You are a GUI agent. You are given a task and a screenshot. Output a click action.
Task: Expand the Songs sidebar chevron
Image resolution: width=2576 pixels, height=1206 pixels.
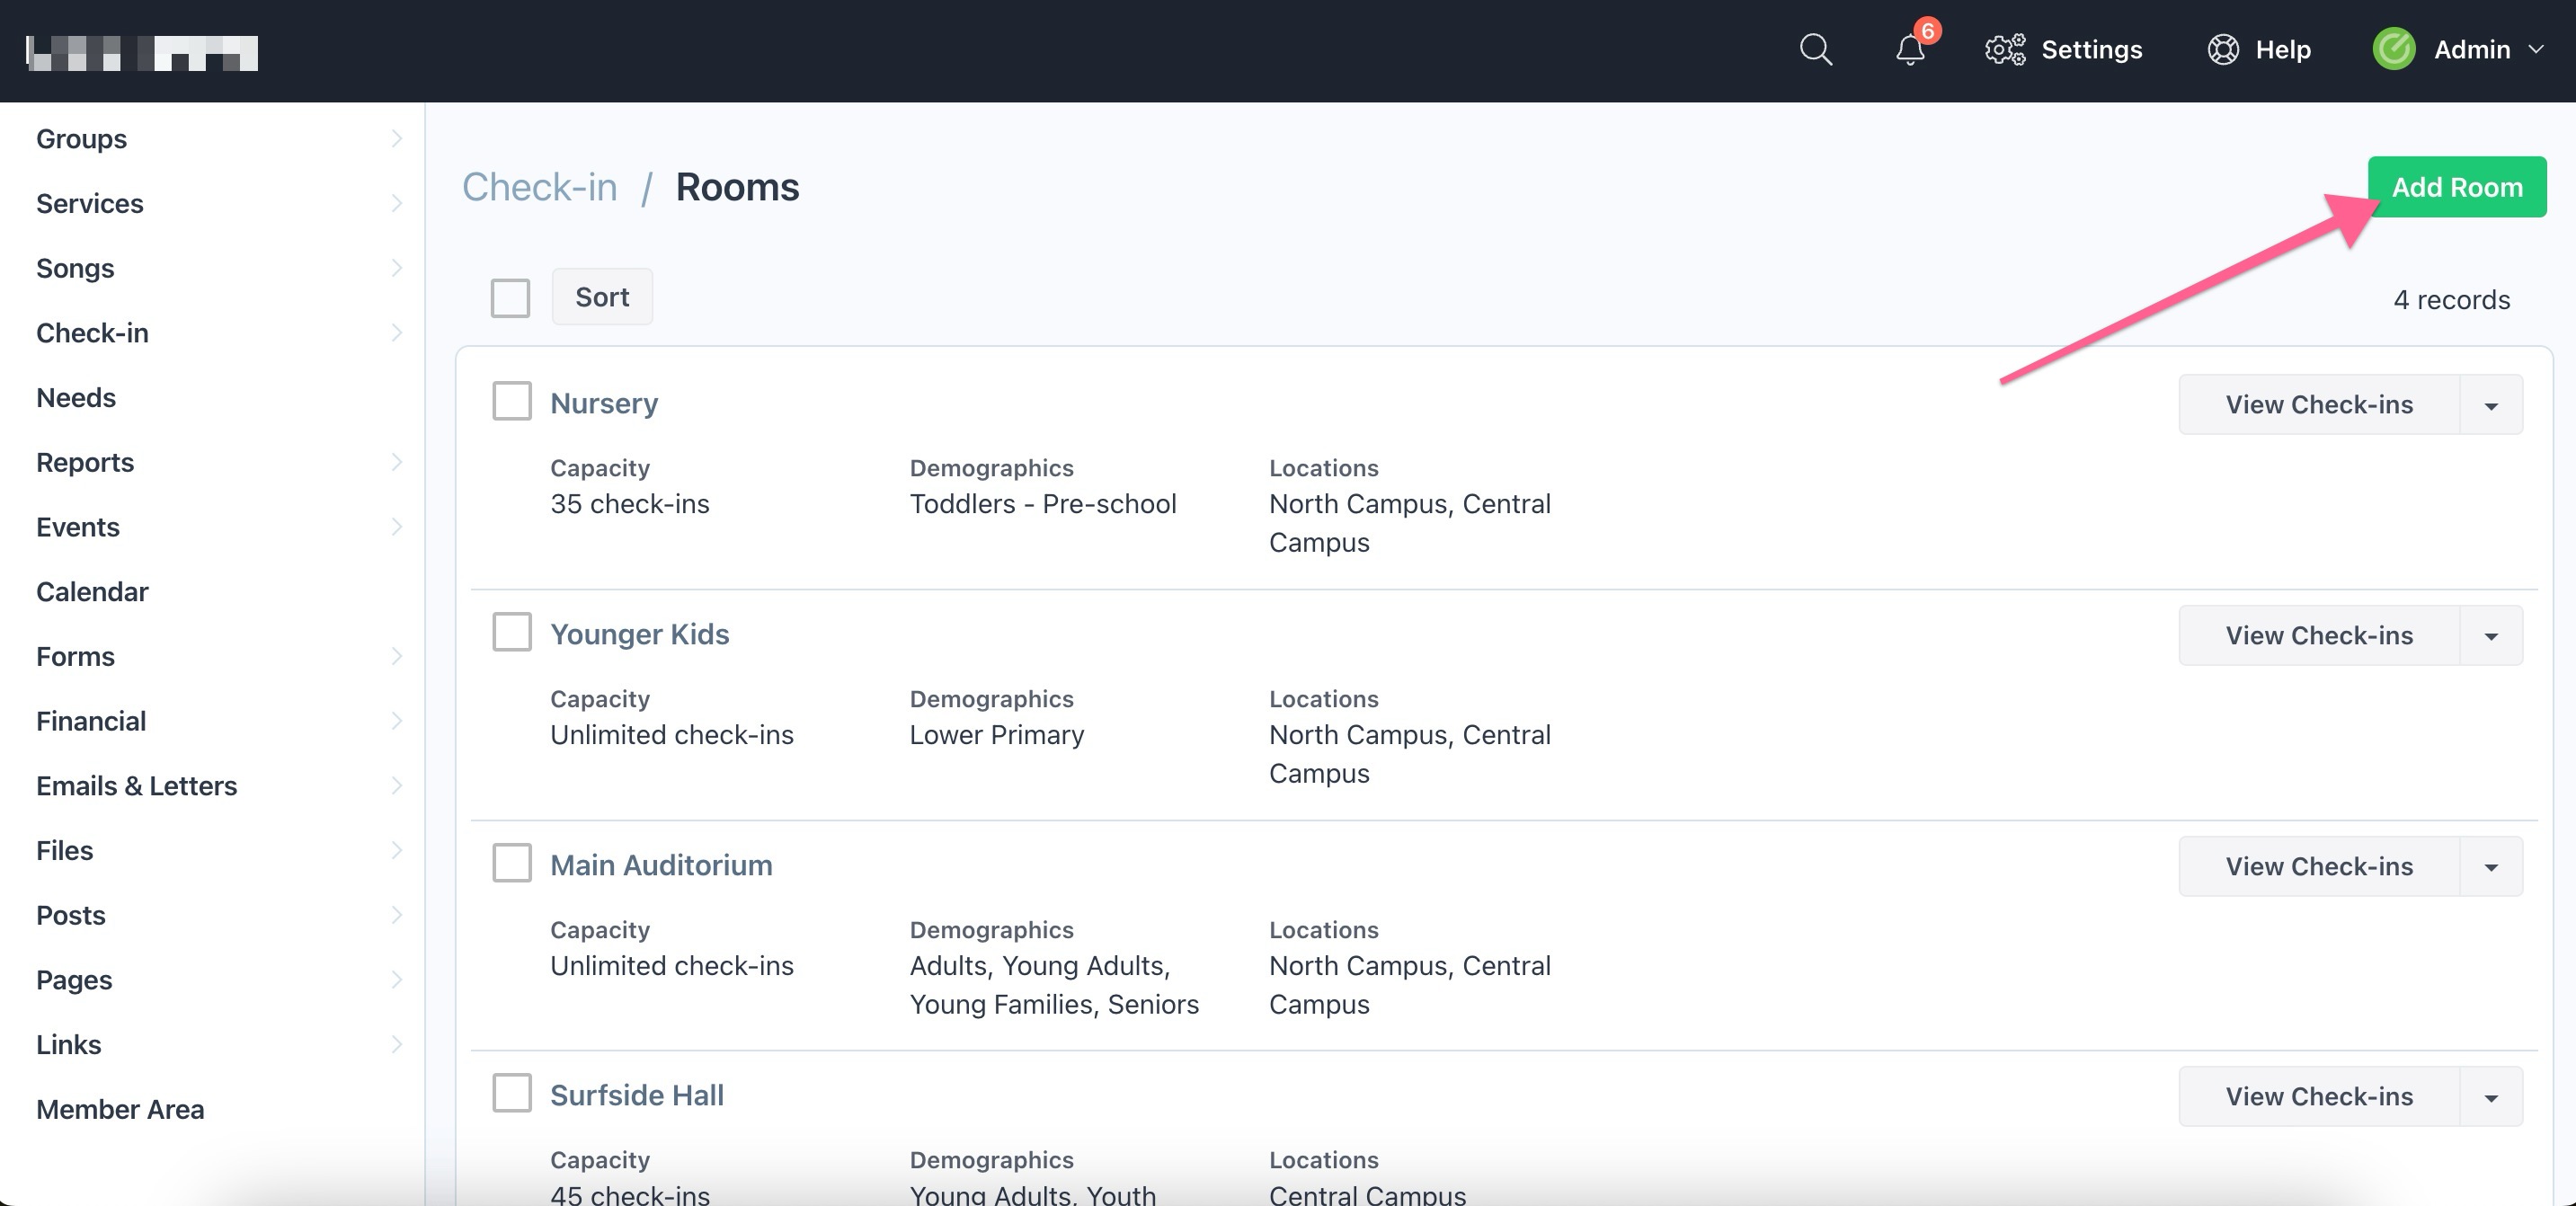(x=396, y=268)
